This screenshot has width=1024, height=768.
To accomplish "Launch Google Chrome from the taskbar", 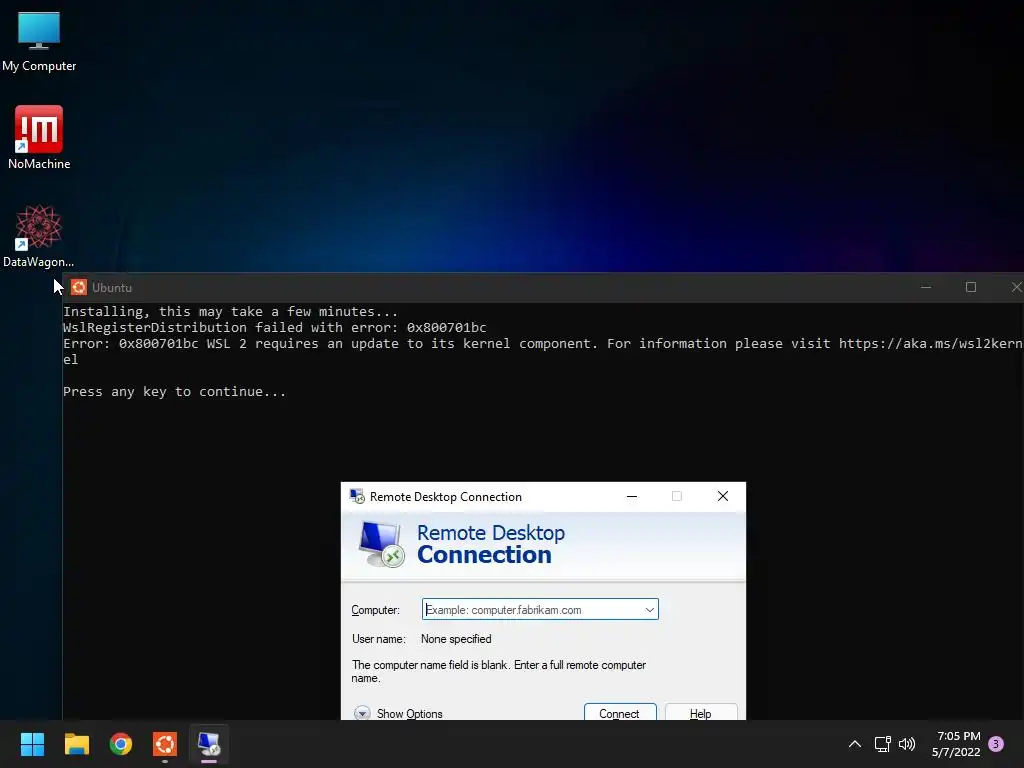I will pyautogui.click(x=121, y=744).
